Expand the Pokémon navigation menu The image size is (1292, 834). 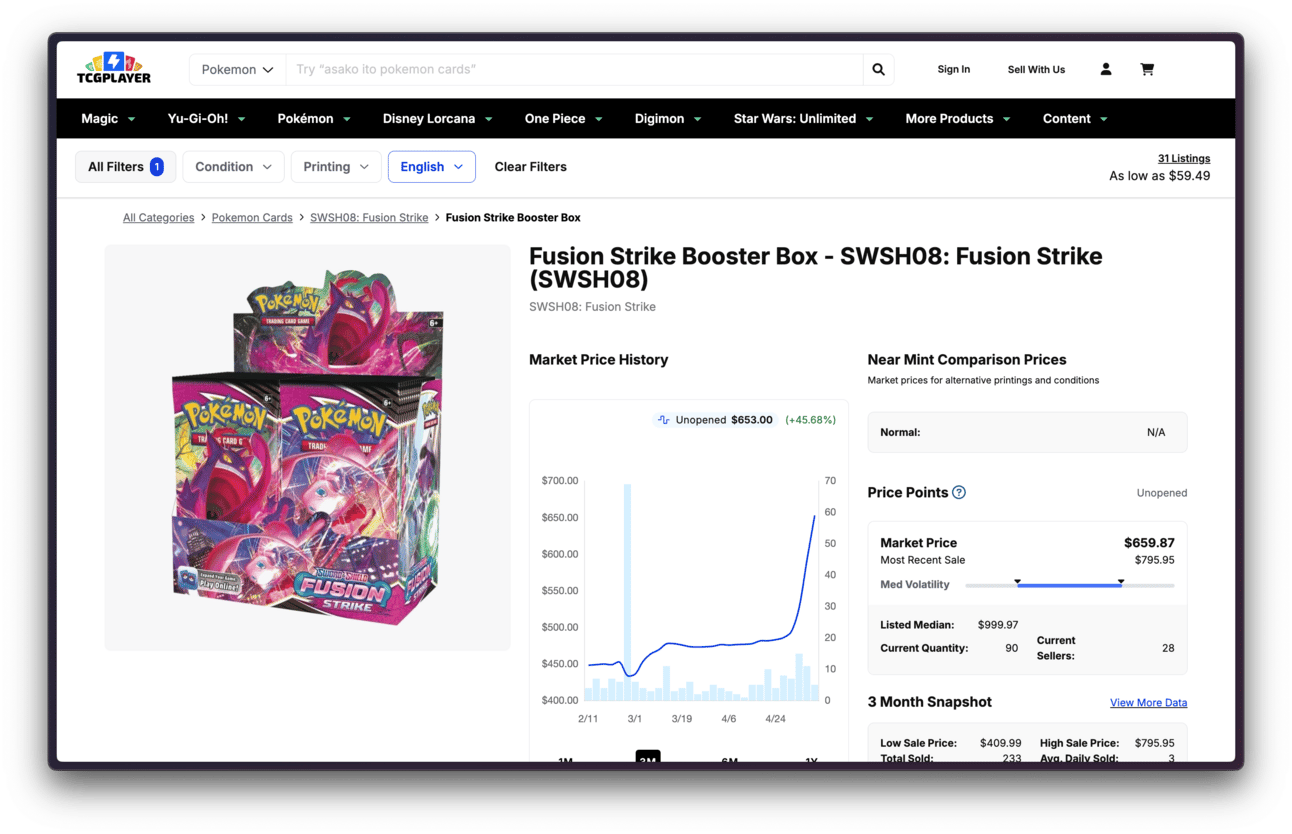[x=314, y=118]
